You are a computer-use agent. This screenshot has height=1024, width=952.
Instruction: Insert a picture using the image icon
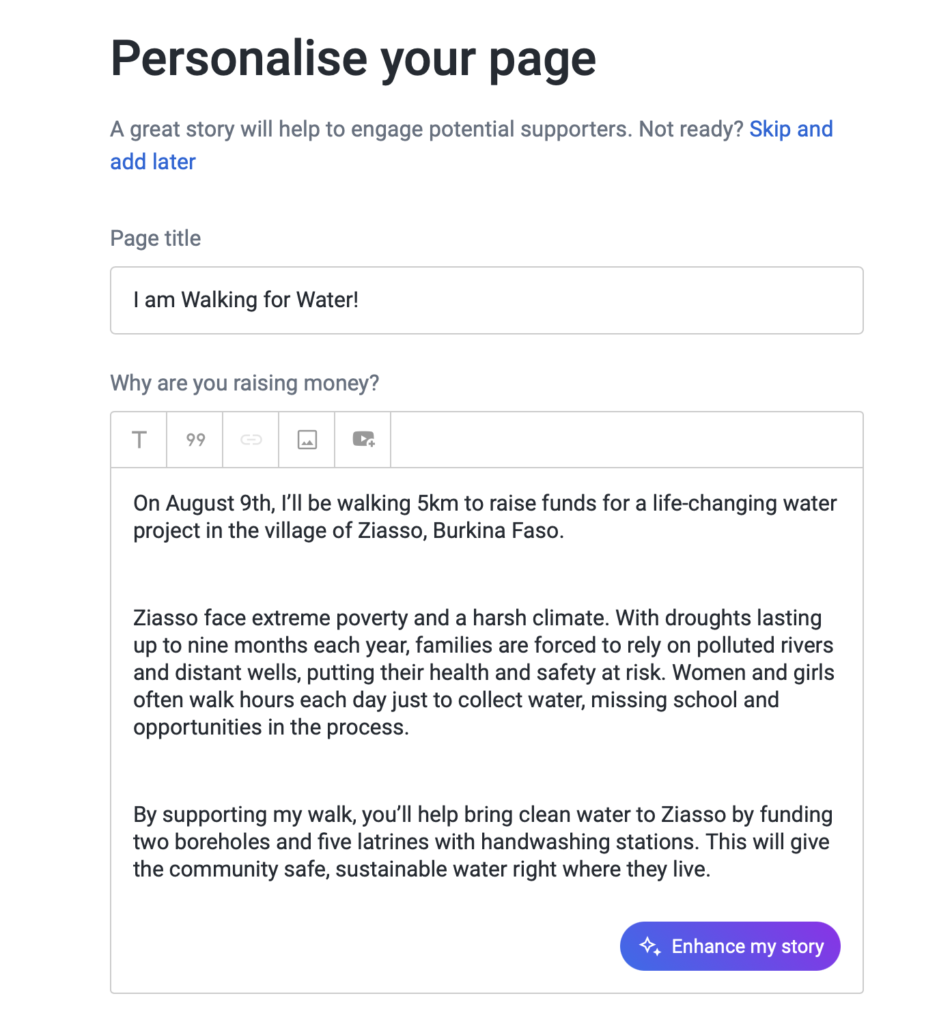(x=307, y=440)
